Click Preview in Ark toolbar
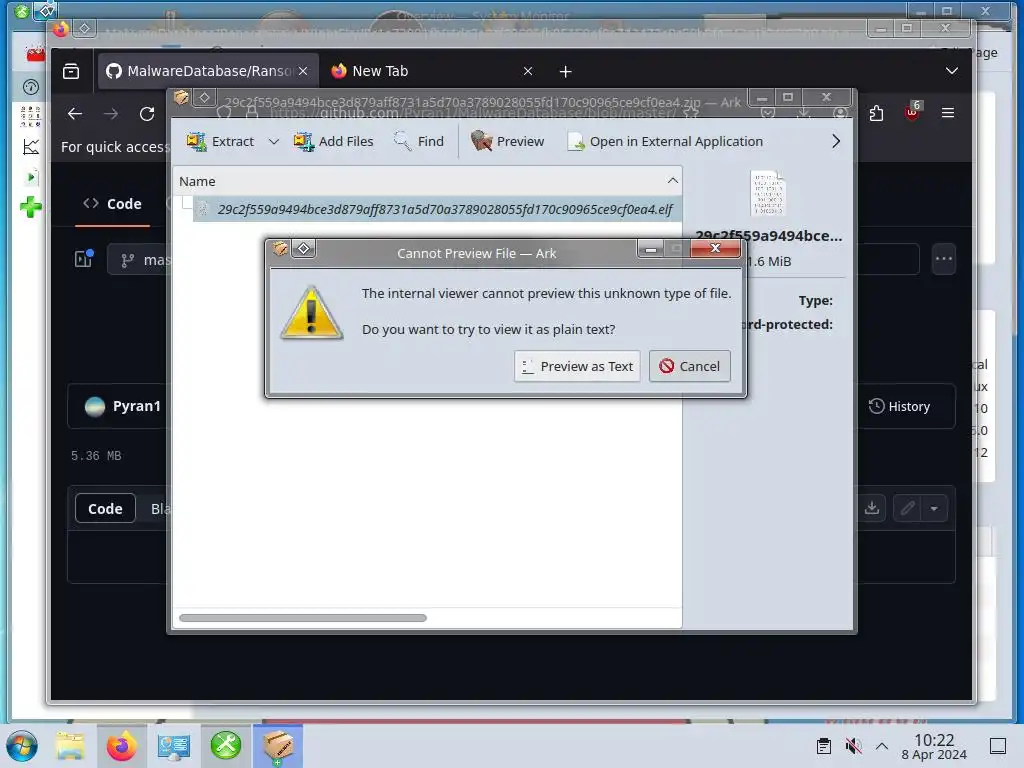Image resolution: width=1024 pixels, height=768 pixels. [507, 141]
